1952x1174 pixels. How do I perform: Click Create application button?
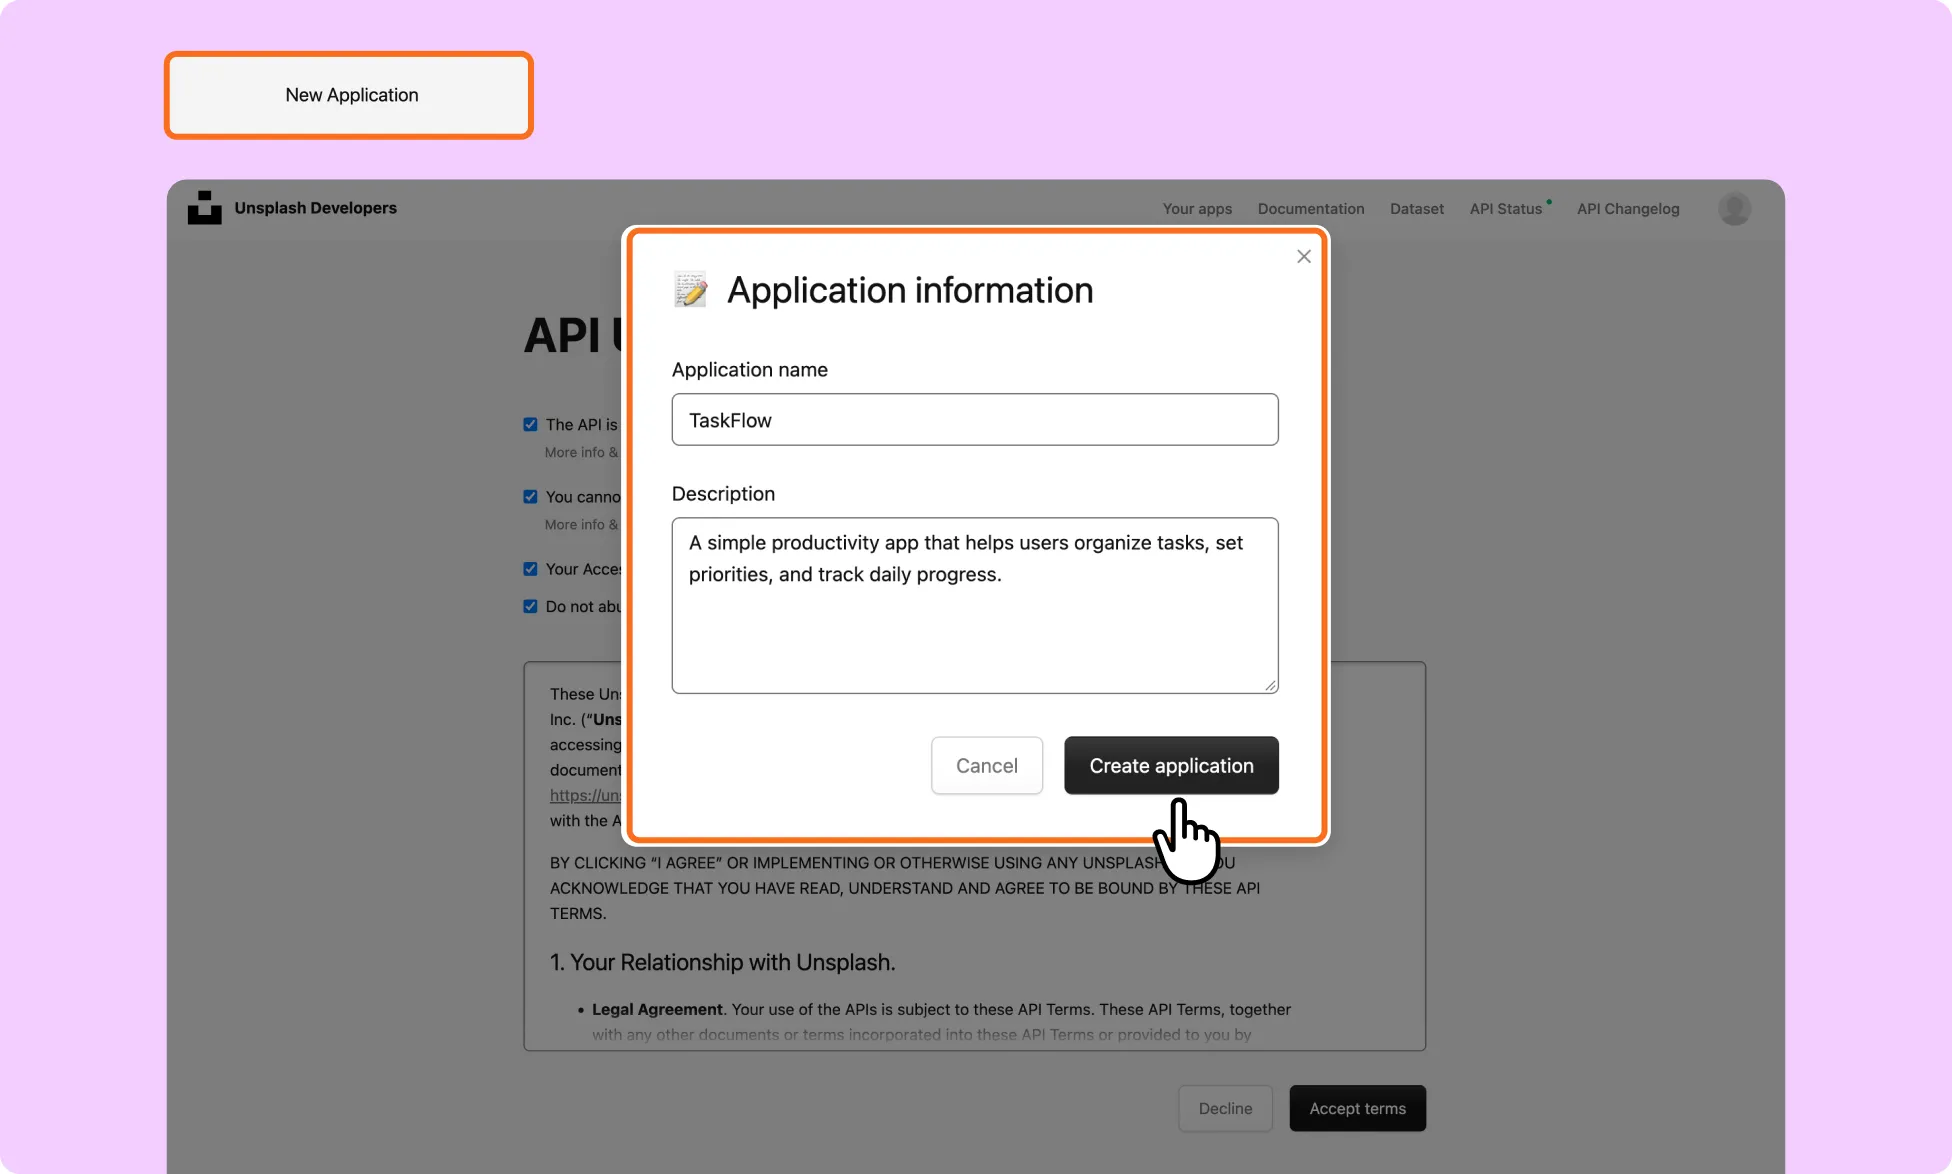tap(1171, 766)
